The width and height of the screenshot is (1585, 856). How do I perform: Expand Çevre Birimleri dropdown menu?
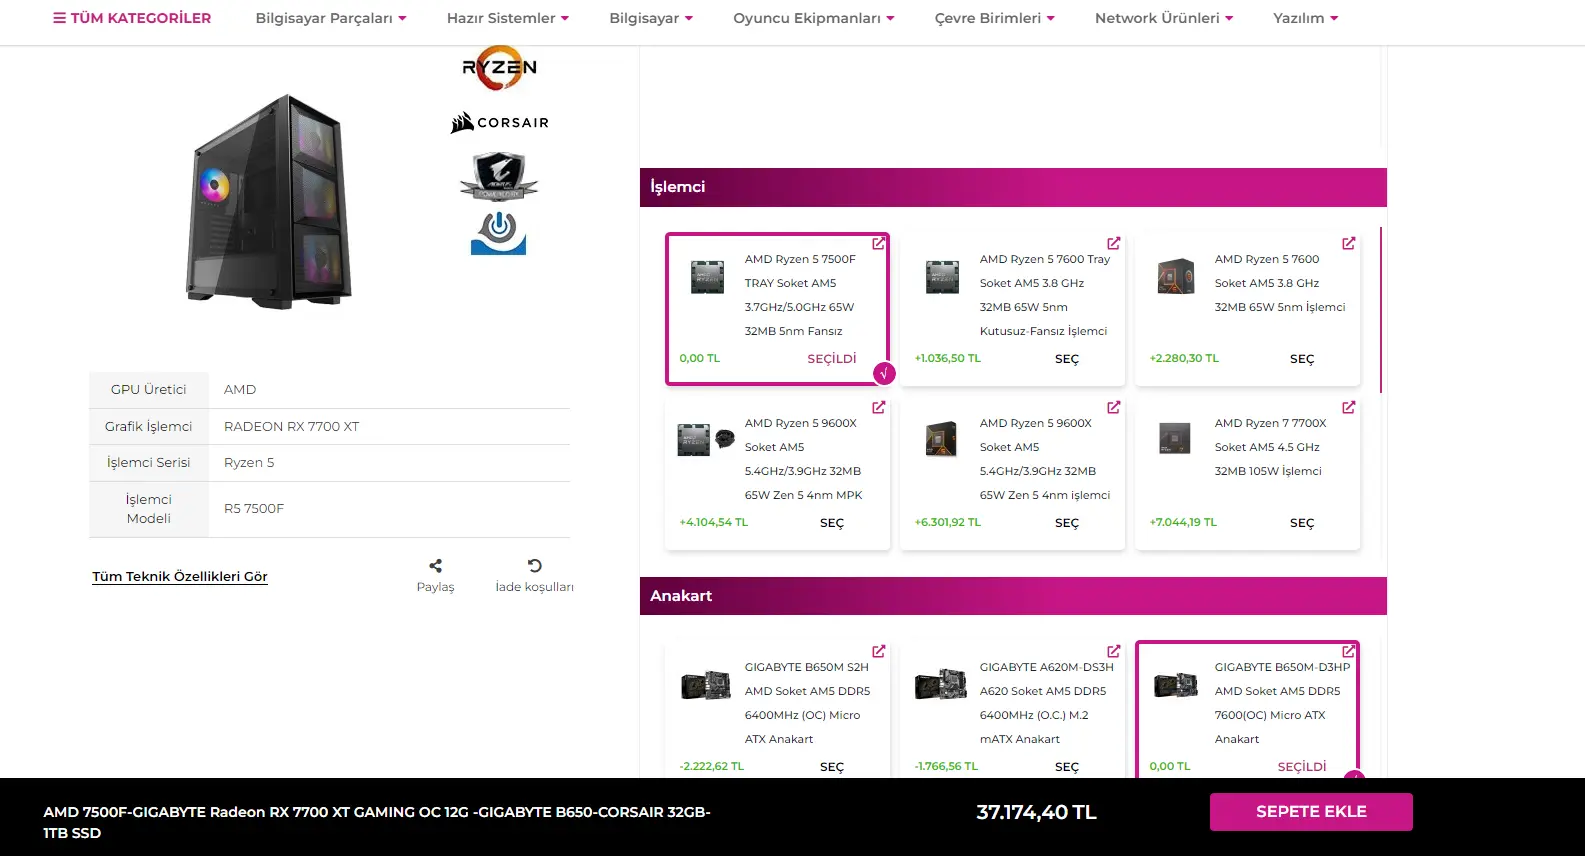[x=995, y=18]
